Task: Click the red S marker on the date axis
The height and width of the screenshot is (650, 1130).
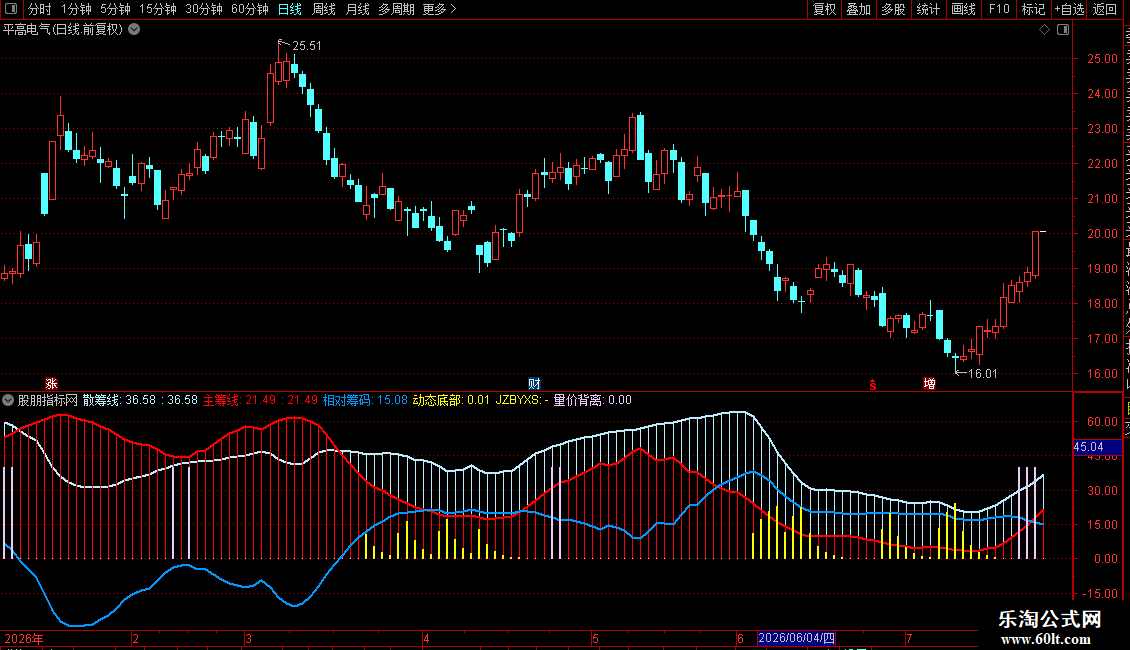Action: tap(873, 385)
